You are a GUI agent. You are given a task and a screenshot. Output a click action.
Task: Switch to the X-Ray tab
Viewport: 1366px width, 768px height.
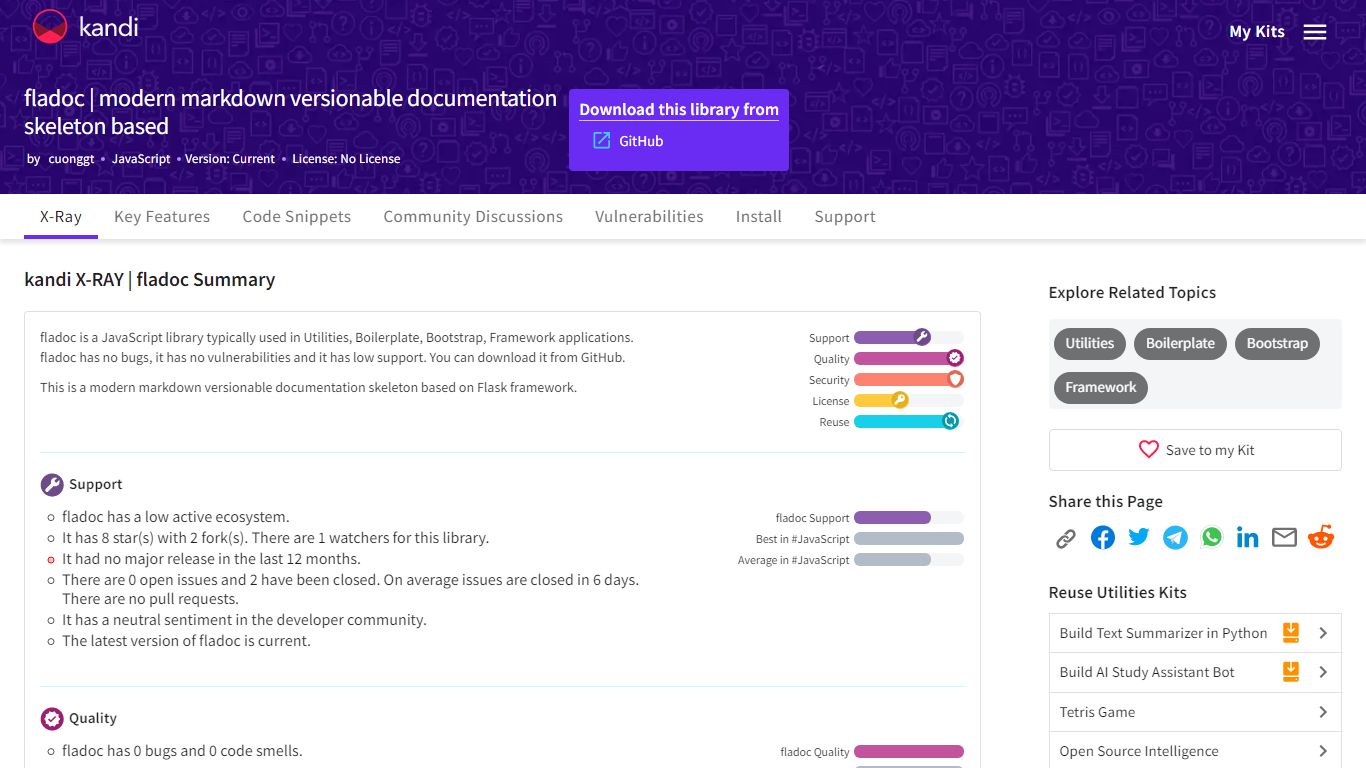[x=61, y=217]
